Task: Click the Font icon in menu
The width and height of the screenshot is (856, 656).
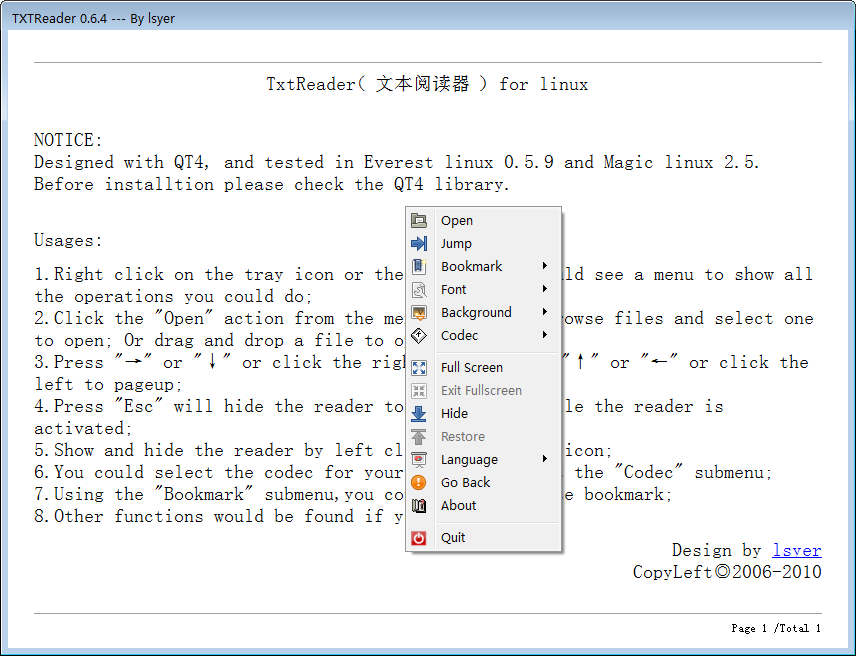Action: tap(419, 289)
